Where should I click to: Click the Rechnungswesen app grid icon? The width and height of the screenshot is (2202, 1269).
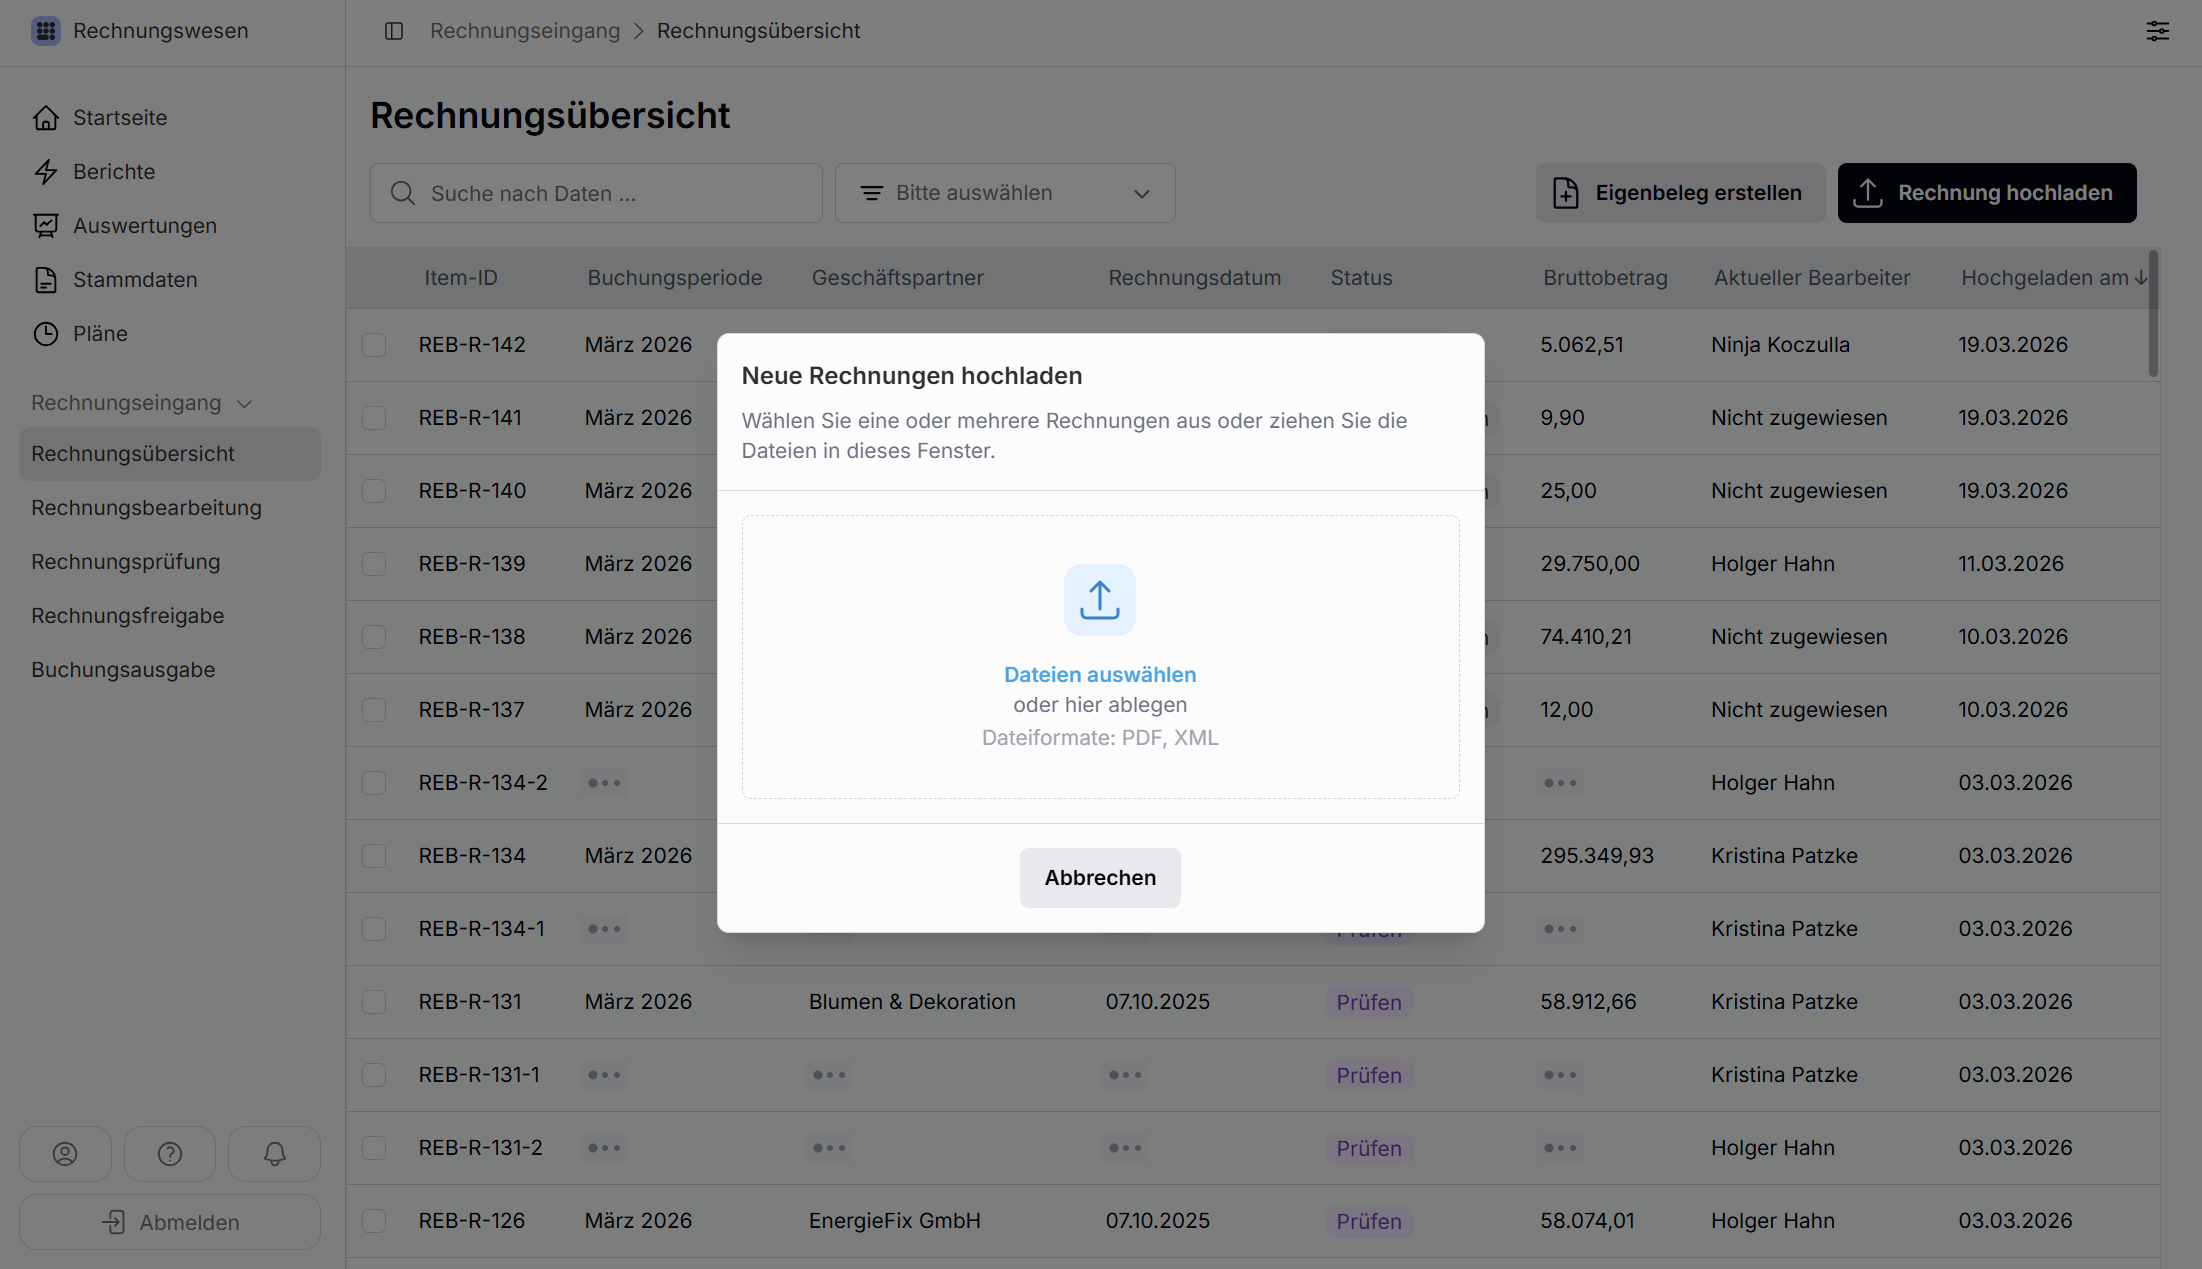coord(46,31)
